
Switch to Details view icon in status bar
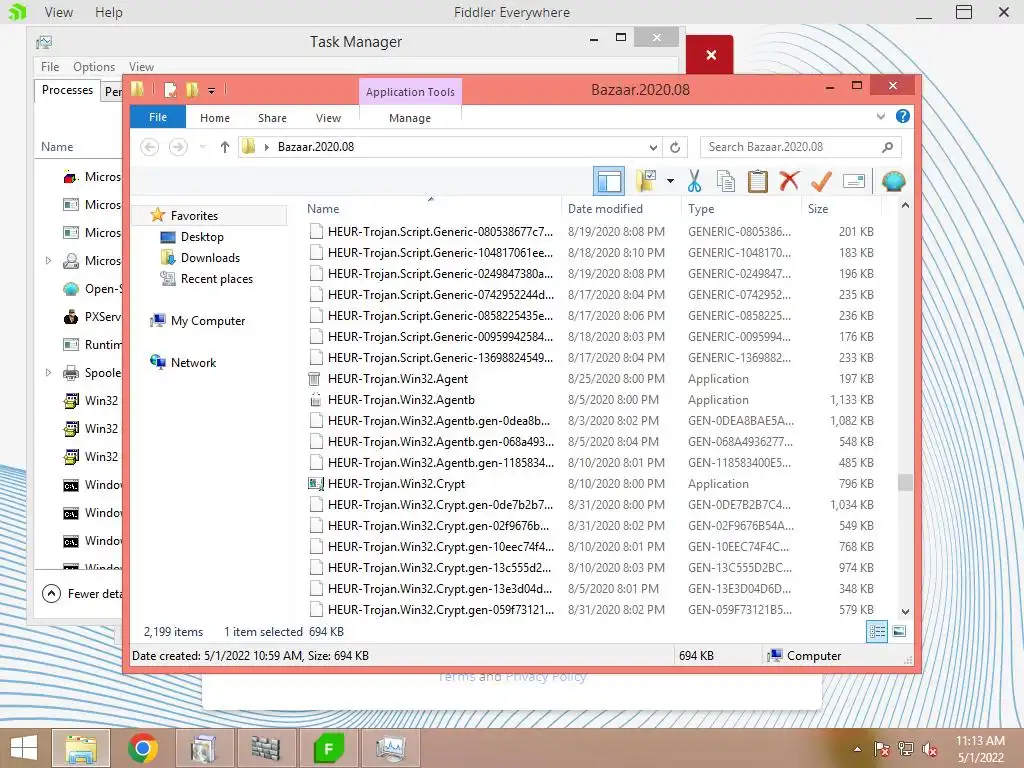point(876,632)
